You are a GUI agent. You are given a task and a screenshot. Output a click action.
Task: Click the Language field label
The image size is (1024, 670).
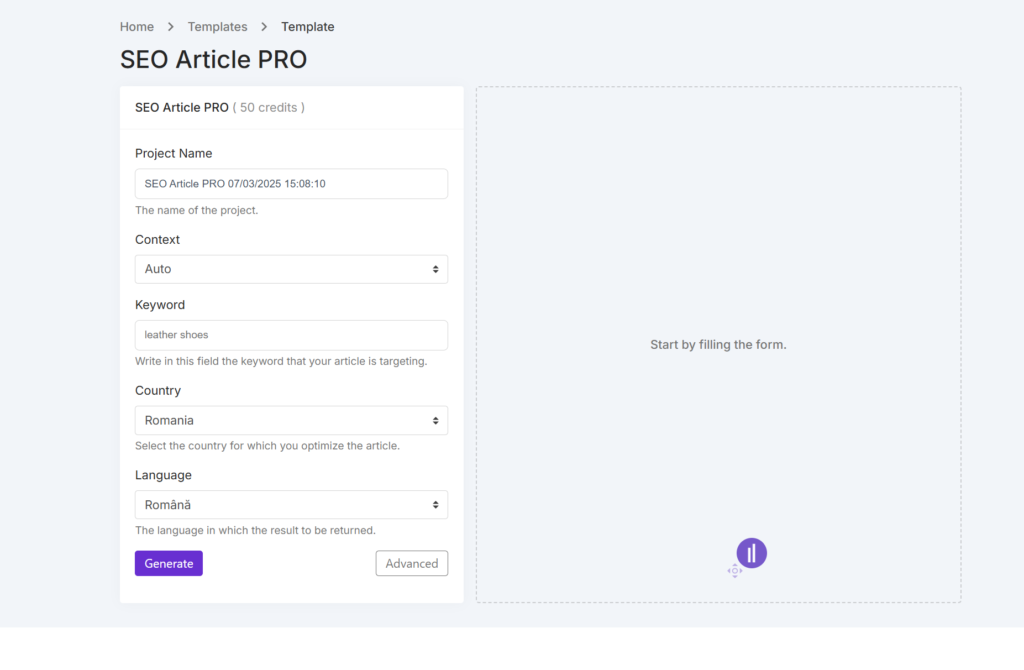point(163,475)
